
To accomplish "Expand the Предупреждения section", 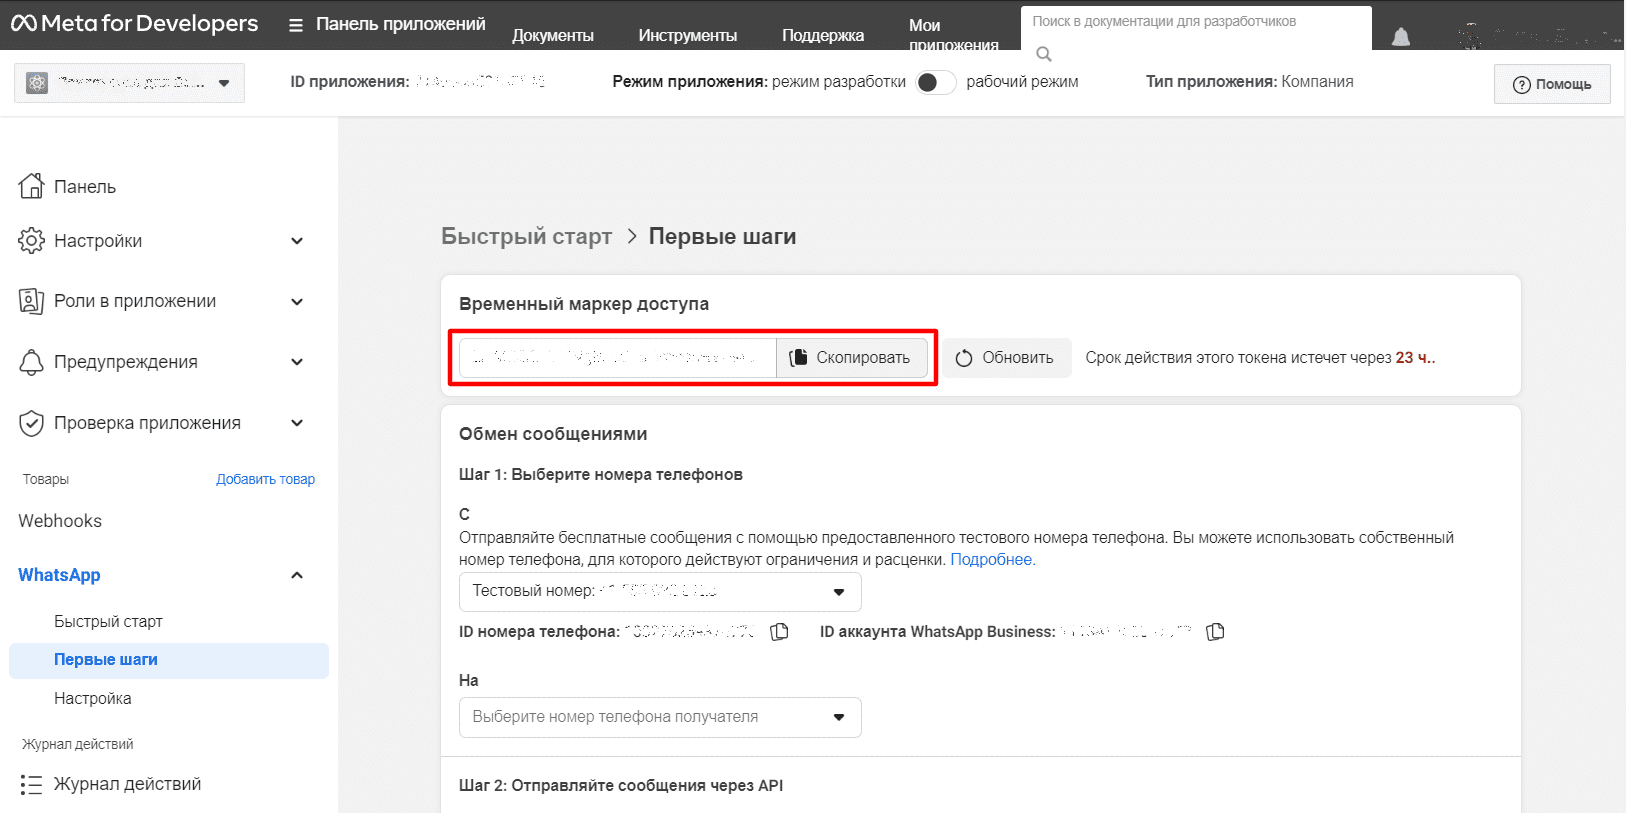I will 297,362.
